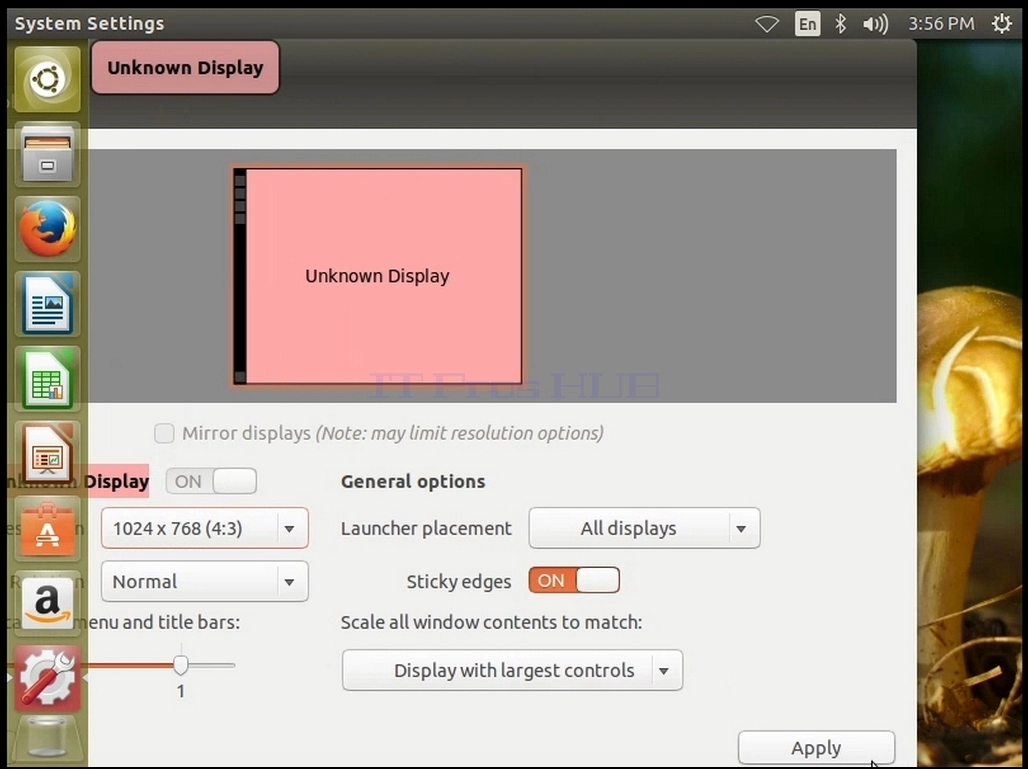Open the Ubuntu Dash home launcher icon
This screenshot has height=769, width=1028.
[47, 79]
